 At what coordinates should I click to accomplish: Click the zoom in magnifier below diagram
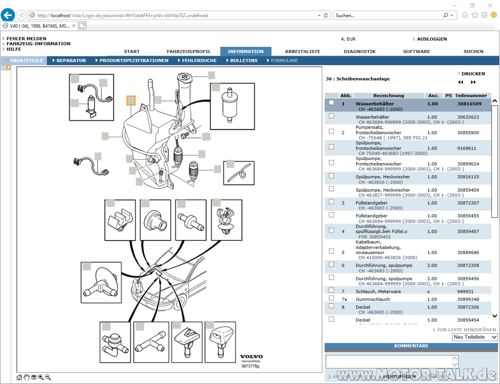41,377
